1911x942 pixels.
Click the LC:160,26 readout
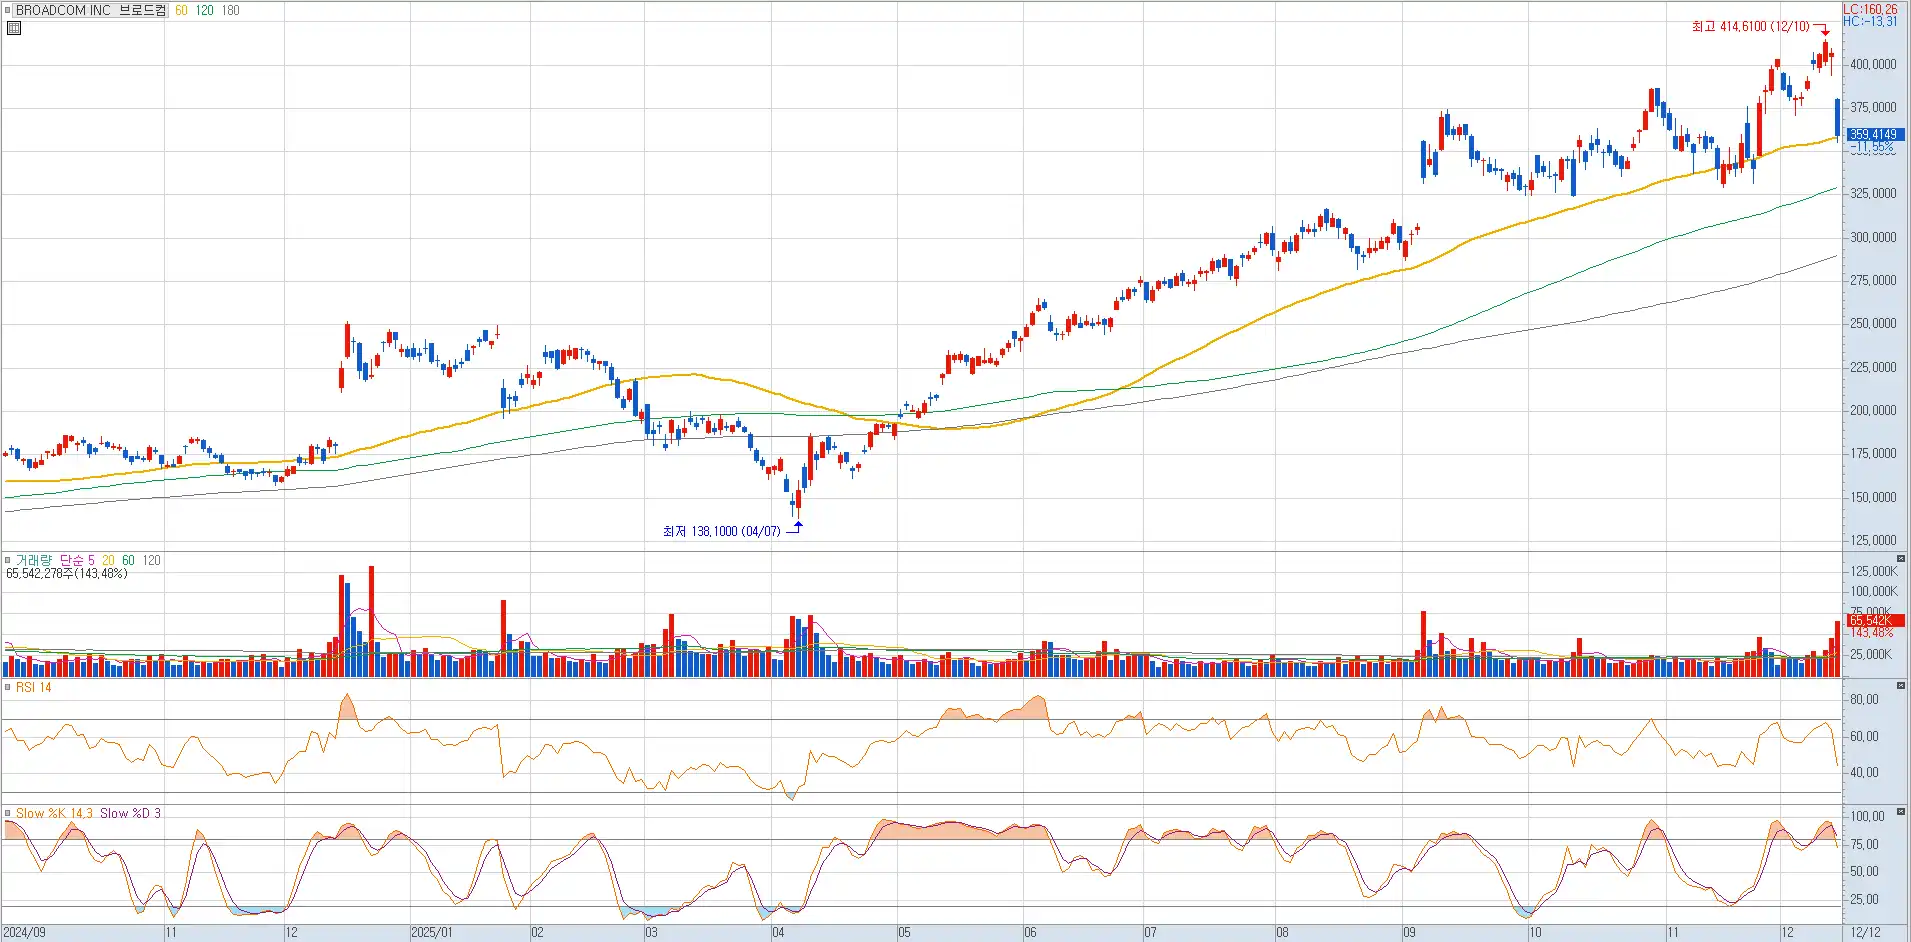click(x=1870, y=9)
